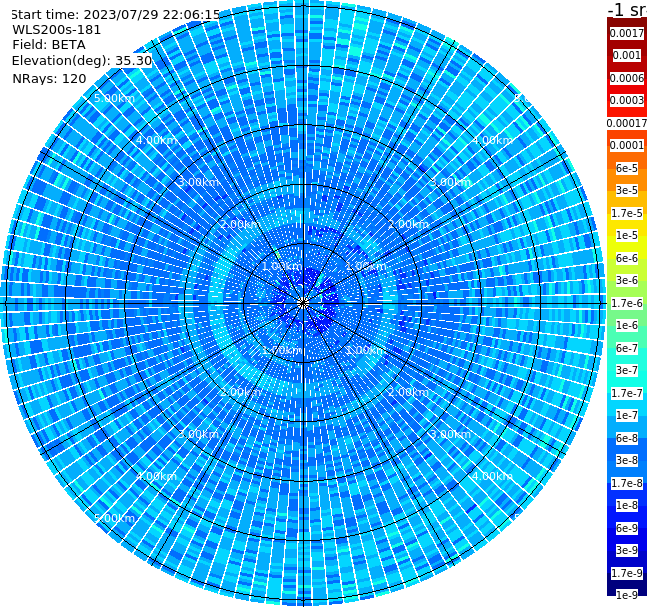Click the 0.0001 colorbar label

pos(627,145)
